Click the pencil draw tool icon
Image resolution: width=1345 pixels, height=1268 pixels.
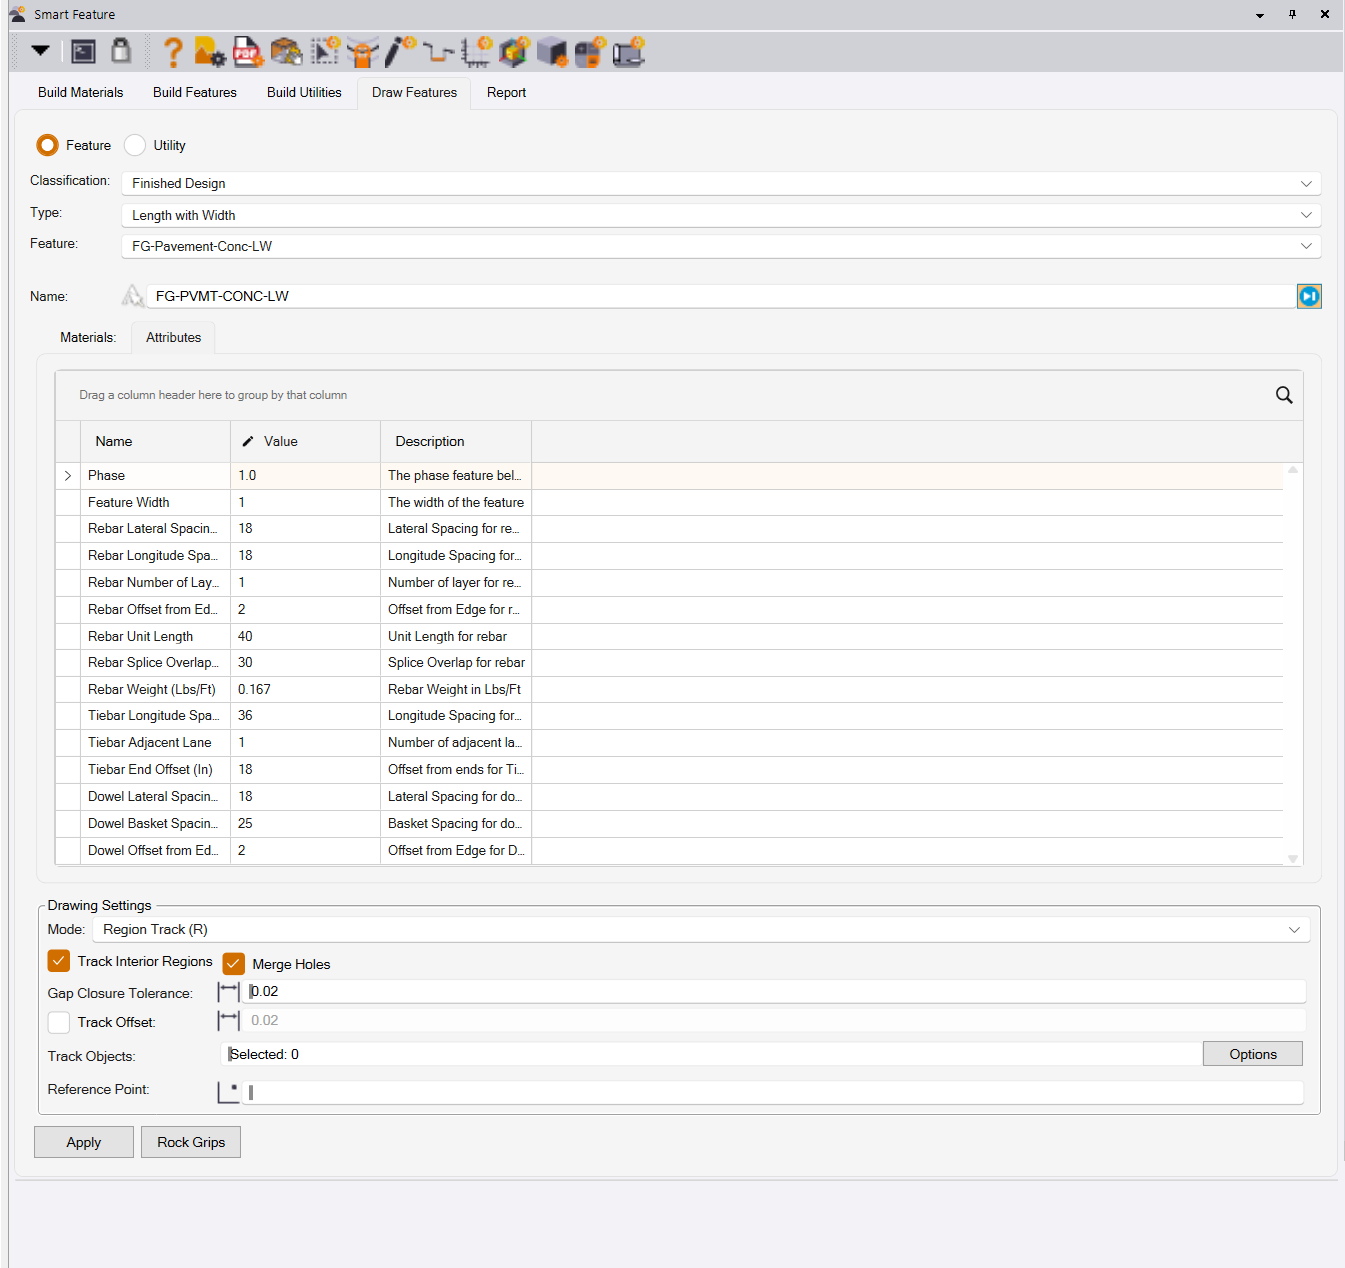click(400, 51)
